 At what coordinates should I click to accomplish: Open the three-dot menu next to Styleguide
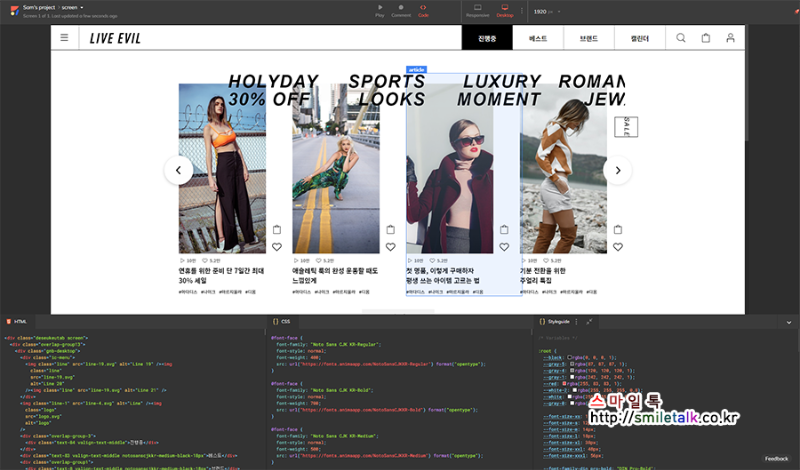[x=577, y=321]
